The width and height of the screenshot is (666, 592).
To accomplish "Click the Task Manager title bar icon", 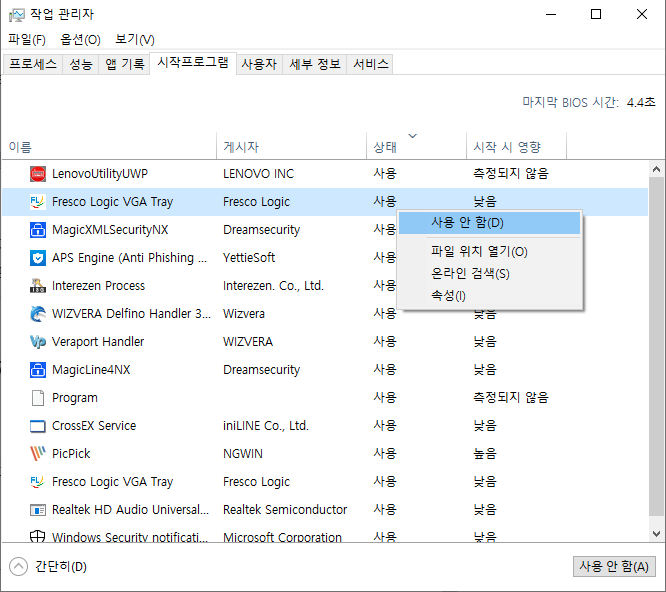I will 17,15.
